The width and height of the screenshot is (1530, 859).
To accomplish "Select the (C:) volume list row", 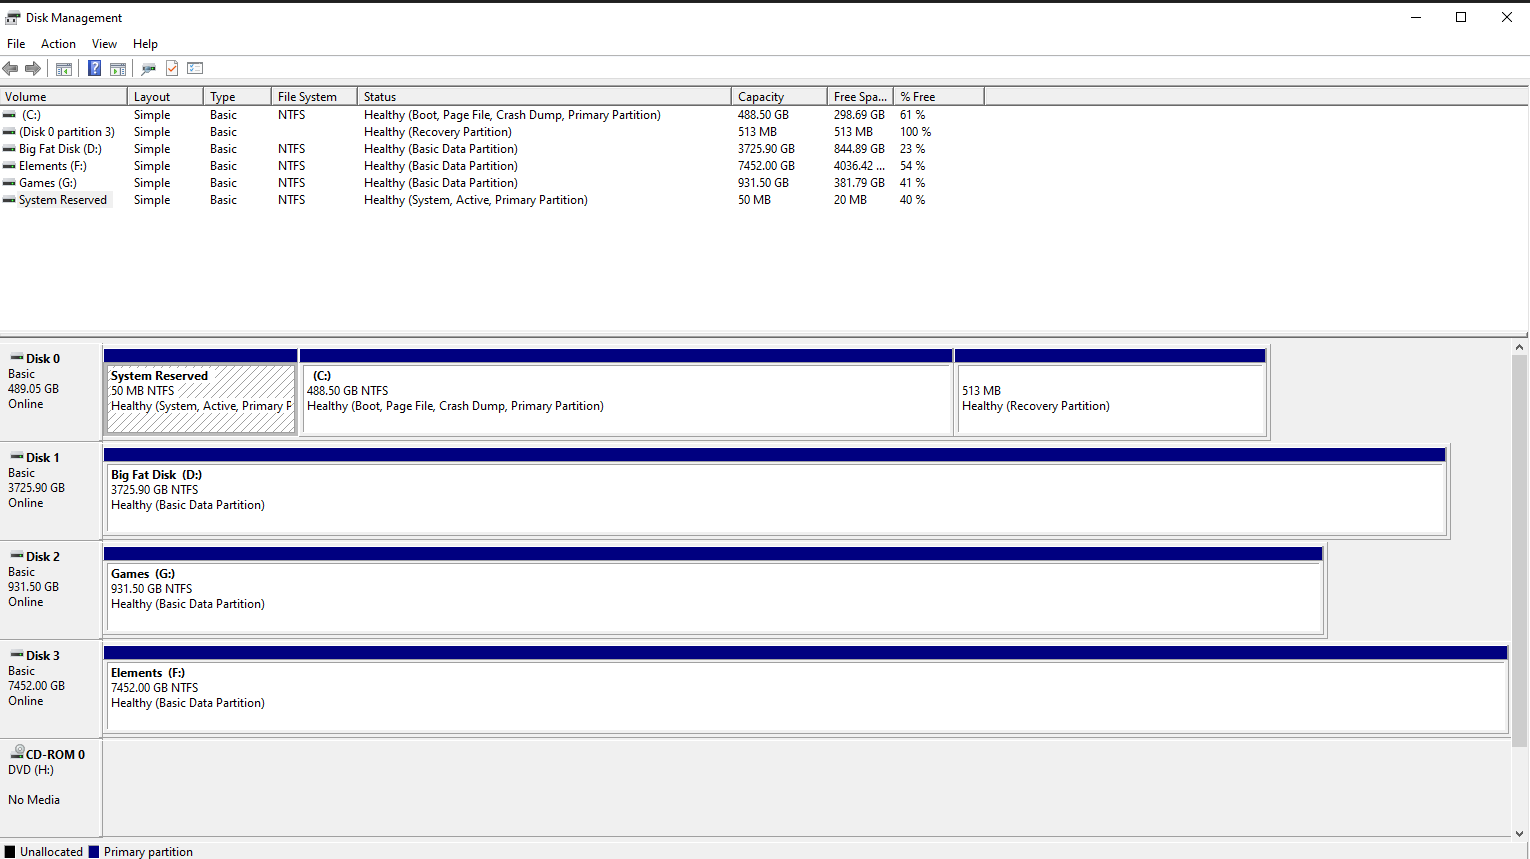I will 492,115.
